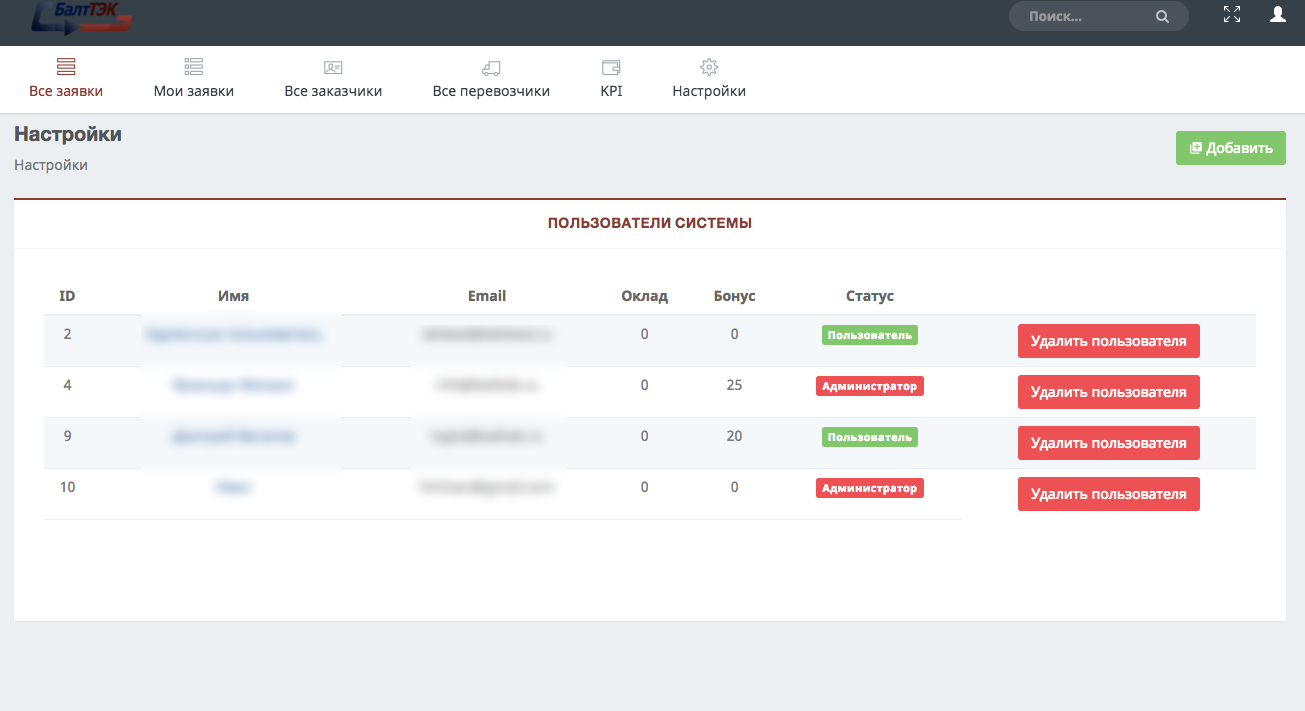This screenshot has height=711, width=1305.
Task: Select the Все заказчики contact card icon
Action: tap(333, 67)
